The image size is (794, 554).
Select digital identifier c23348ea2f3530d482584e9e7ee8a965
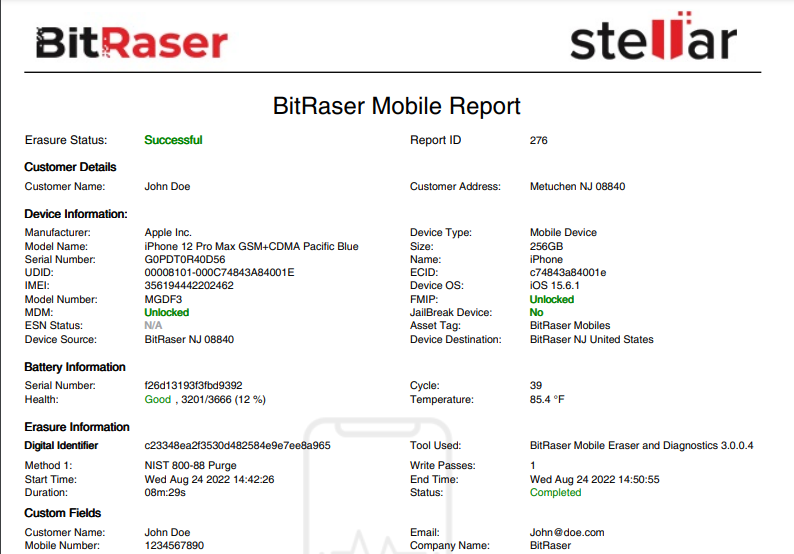pyautogui.click(x=237, y=446)
